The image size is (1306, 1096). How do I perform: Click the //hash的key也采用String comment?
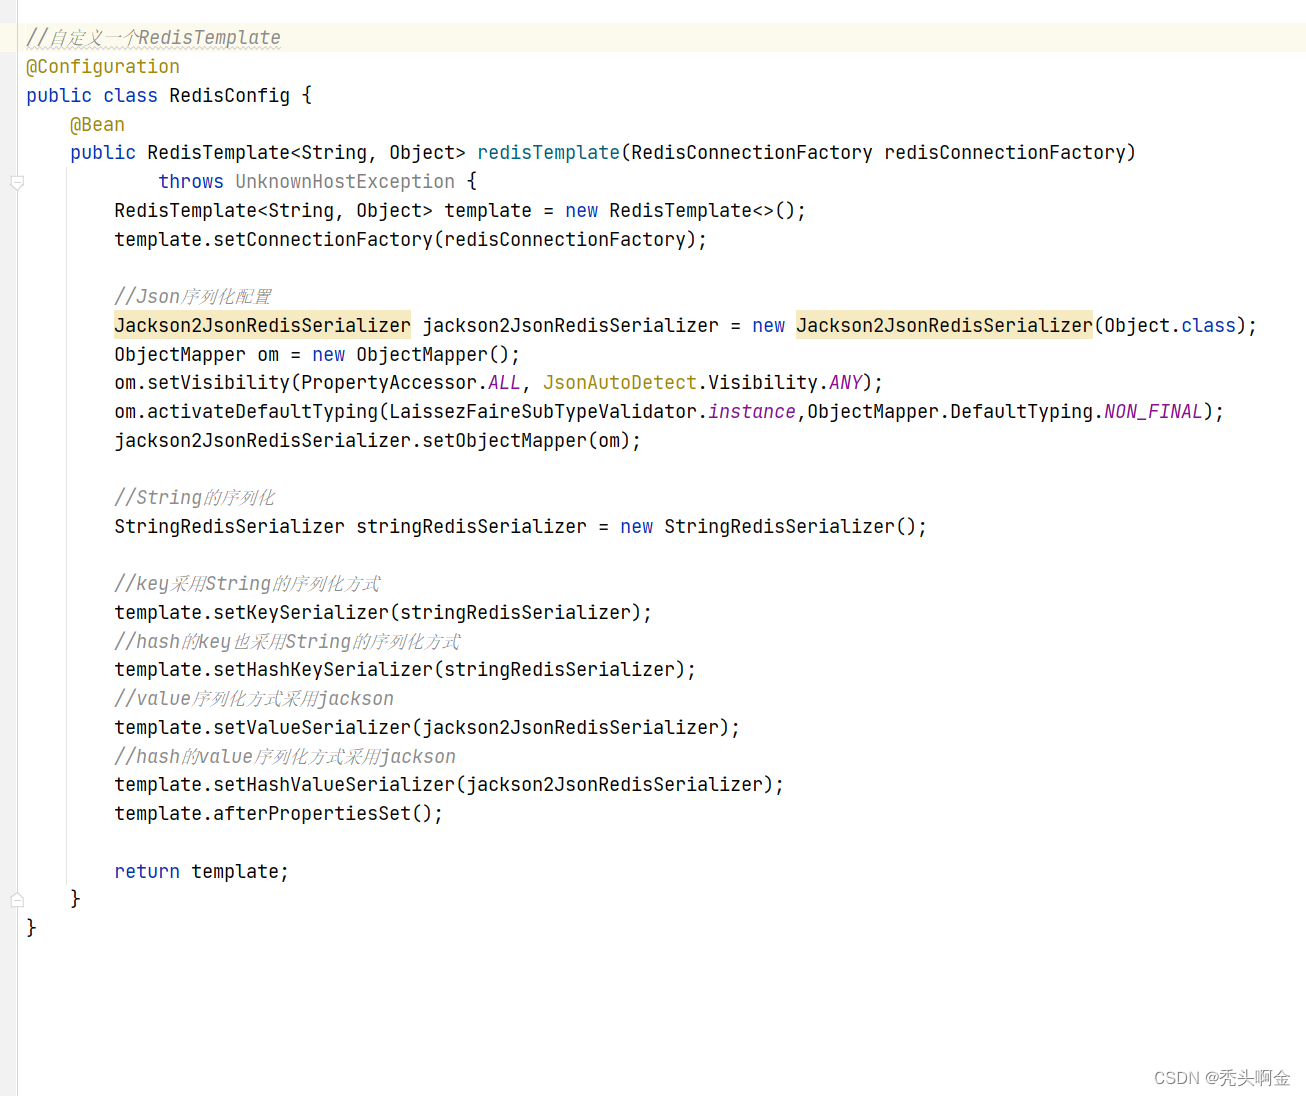[x=287, y=642]
